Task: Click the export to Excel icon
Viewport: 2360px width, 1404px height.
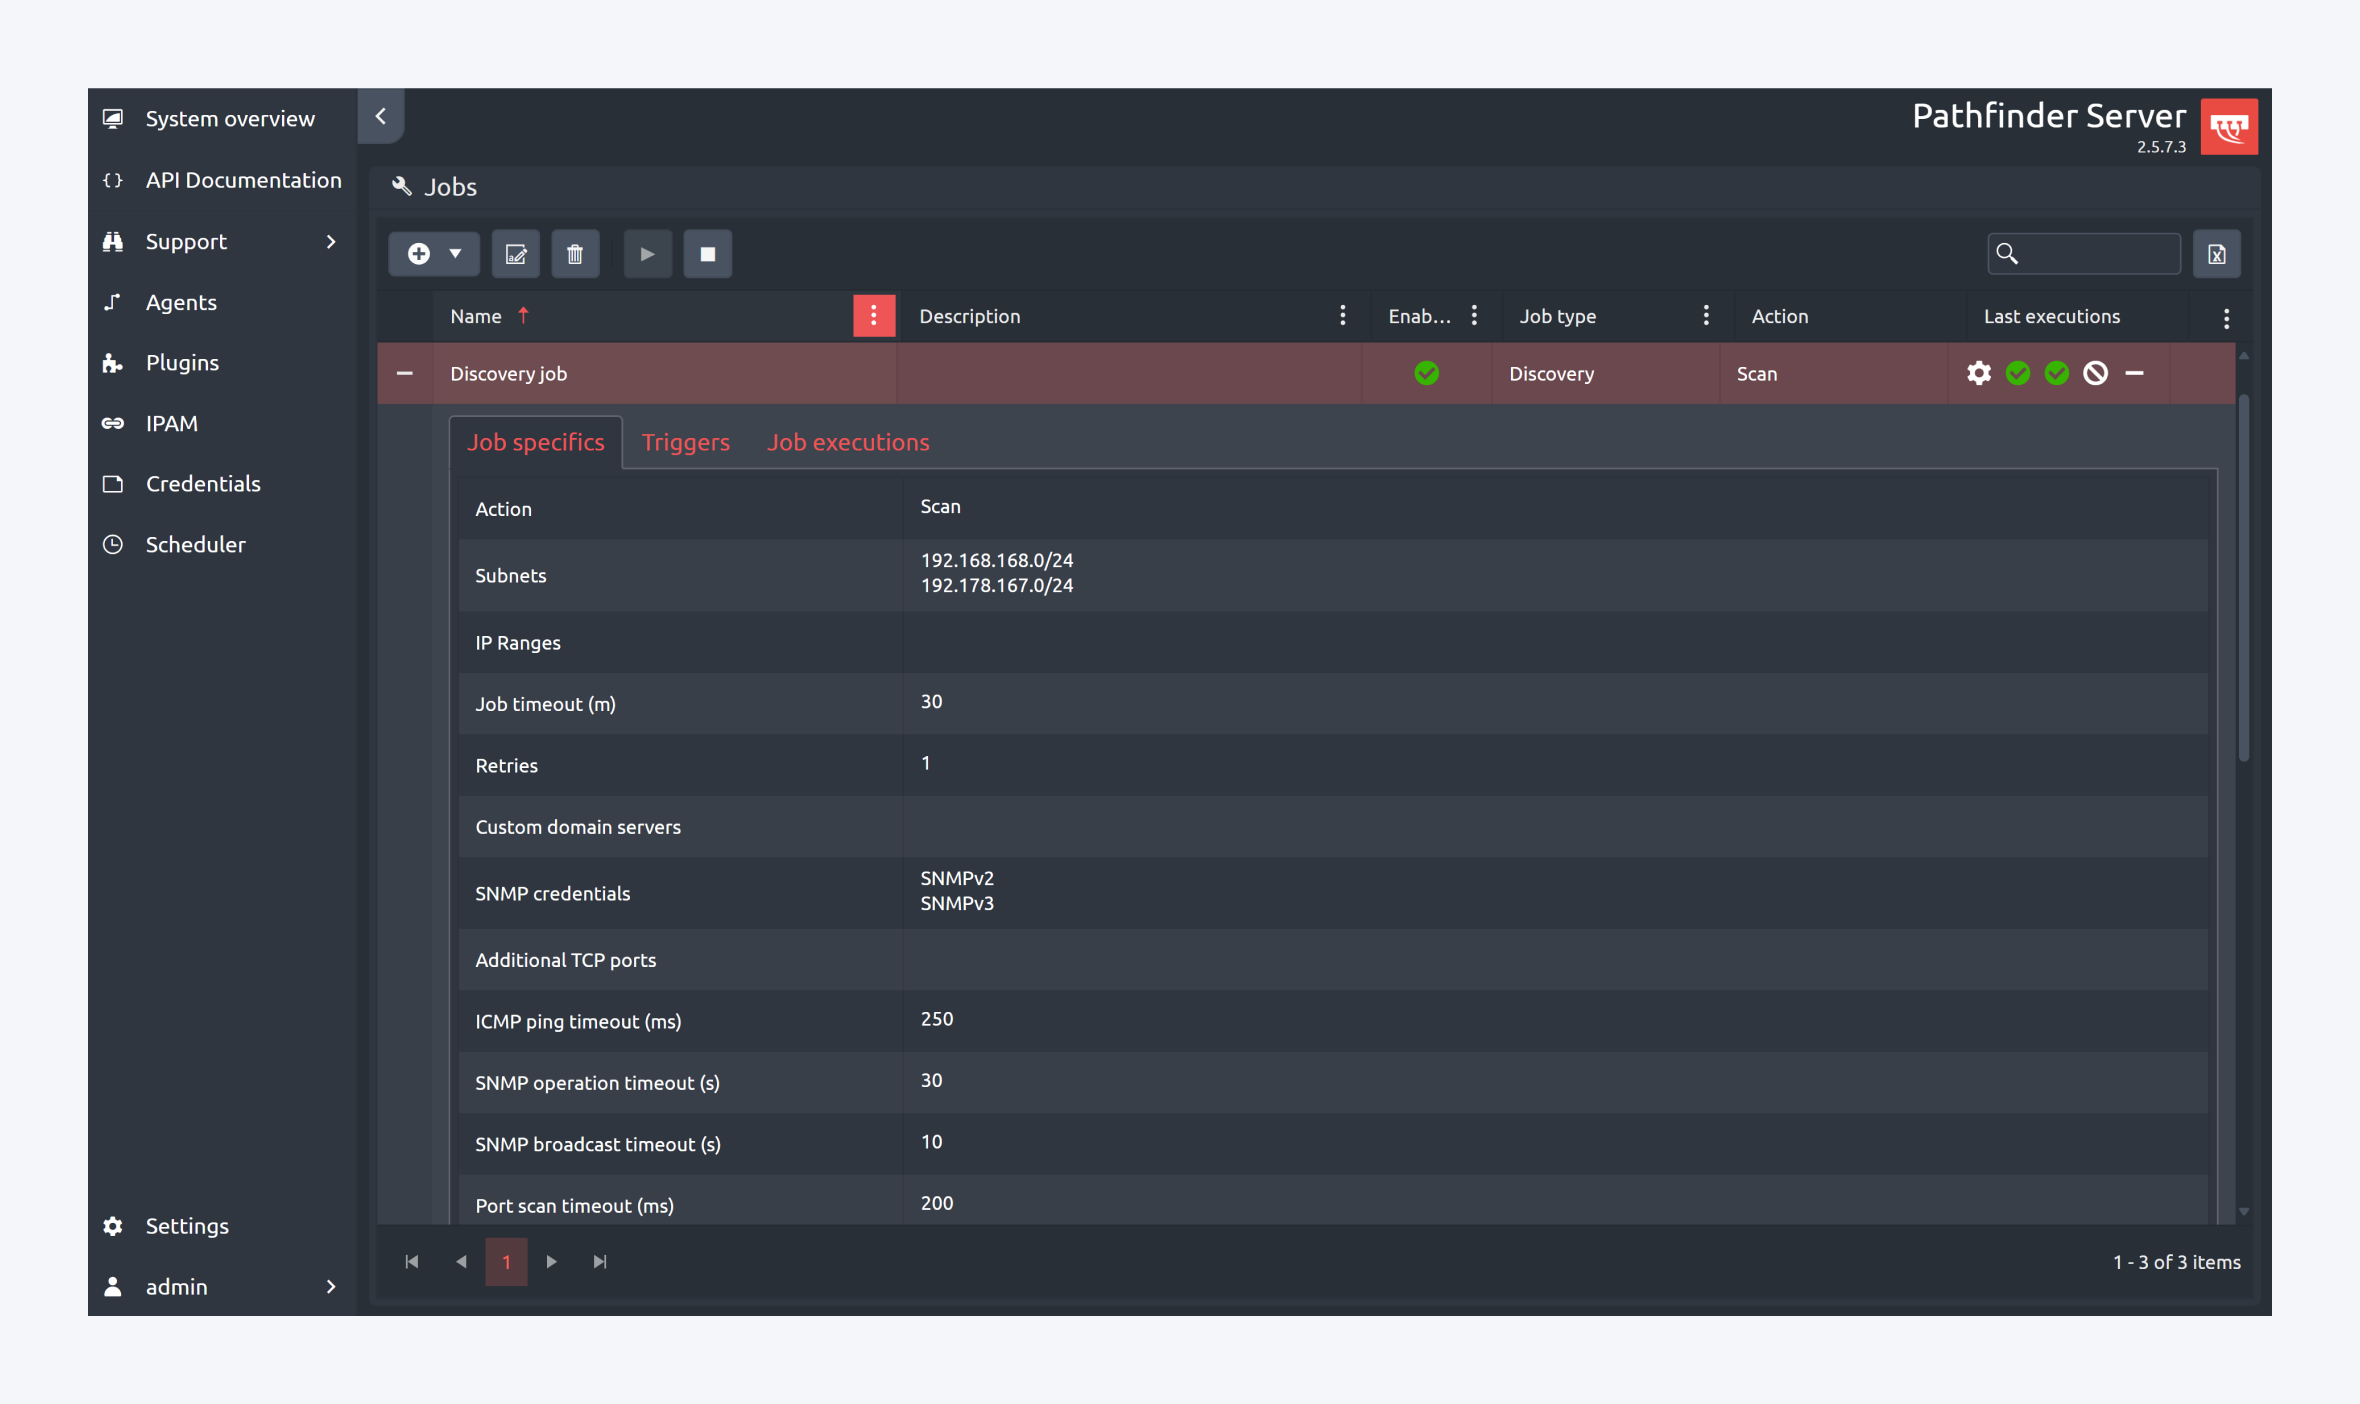Action: pyautogui.click(x=2217, y=254)
